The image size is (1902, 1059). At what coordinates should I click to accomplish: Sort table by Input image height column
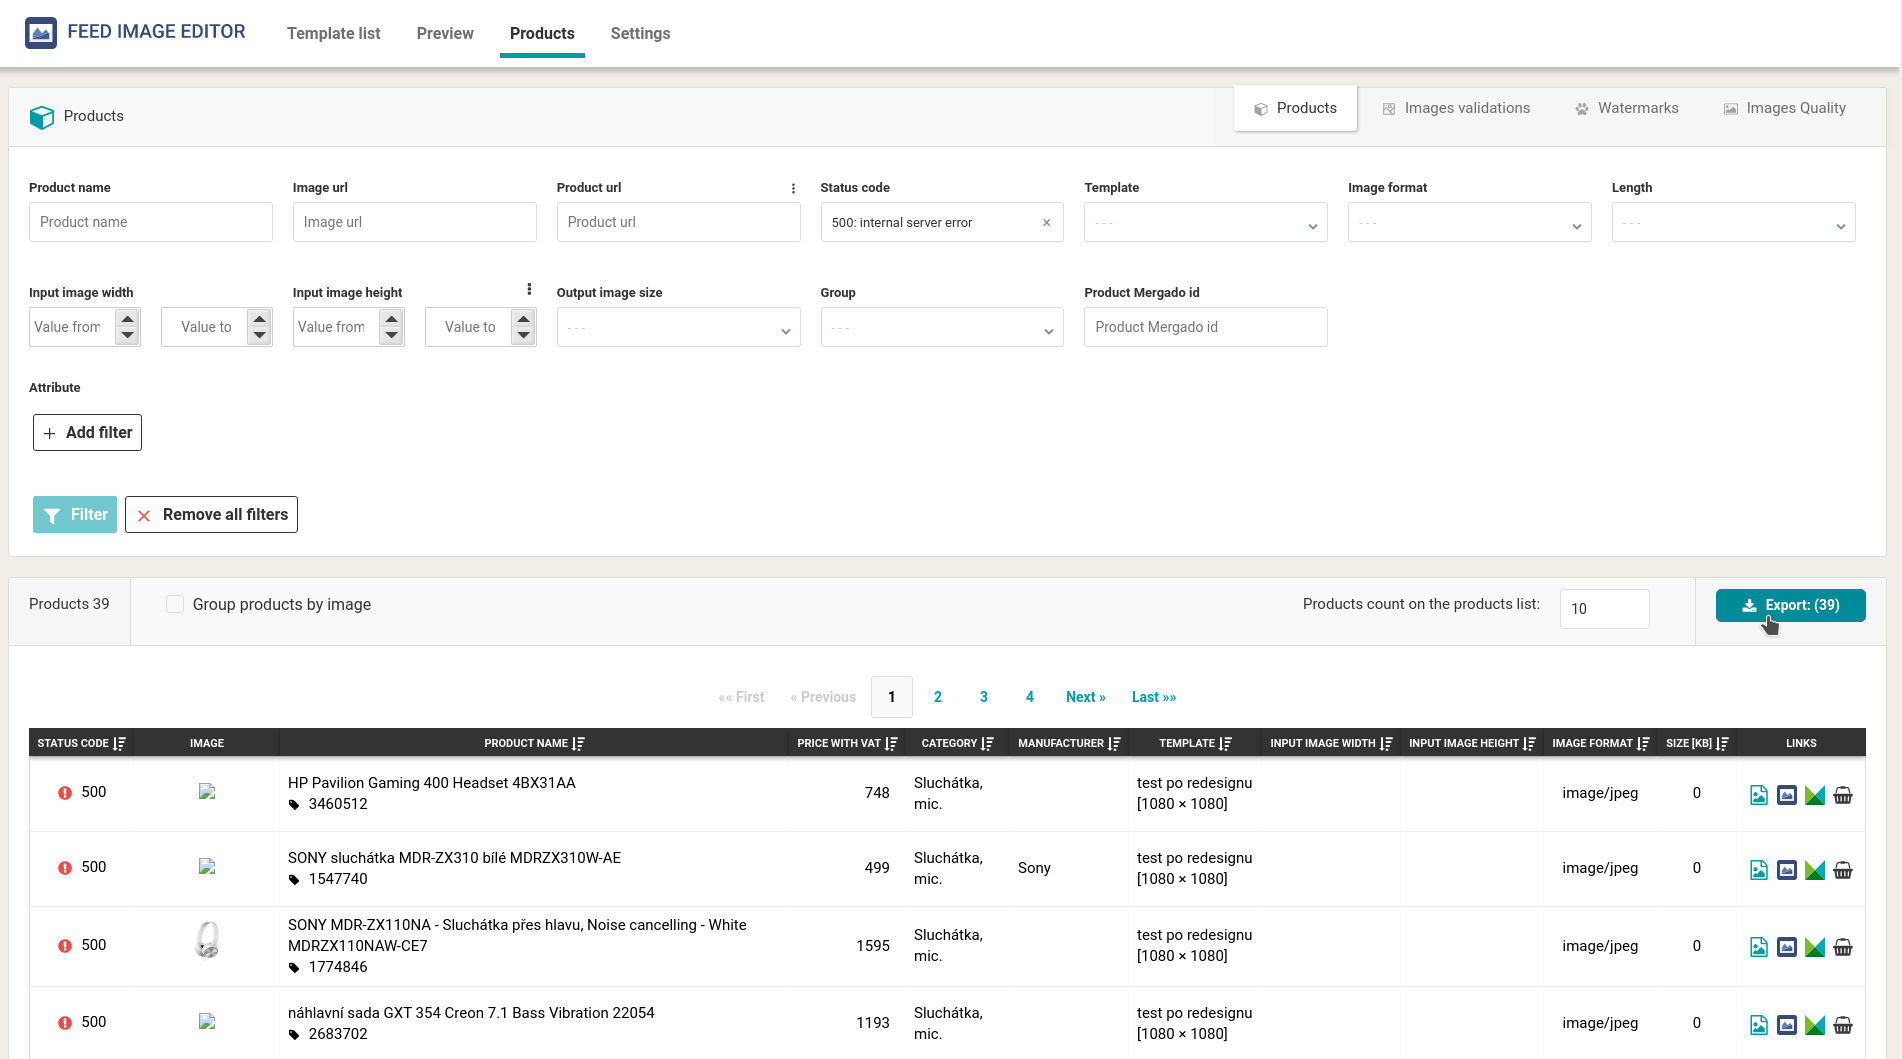point(1529,743)
